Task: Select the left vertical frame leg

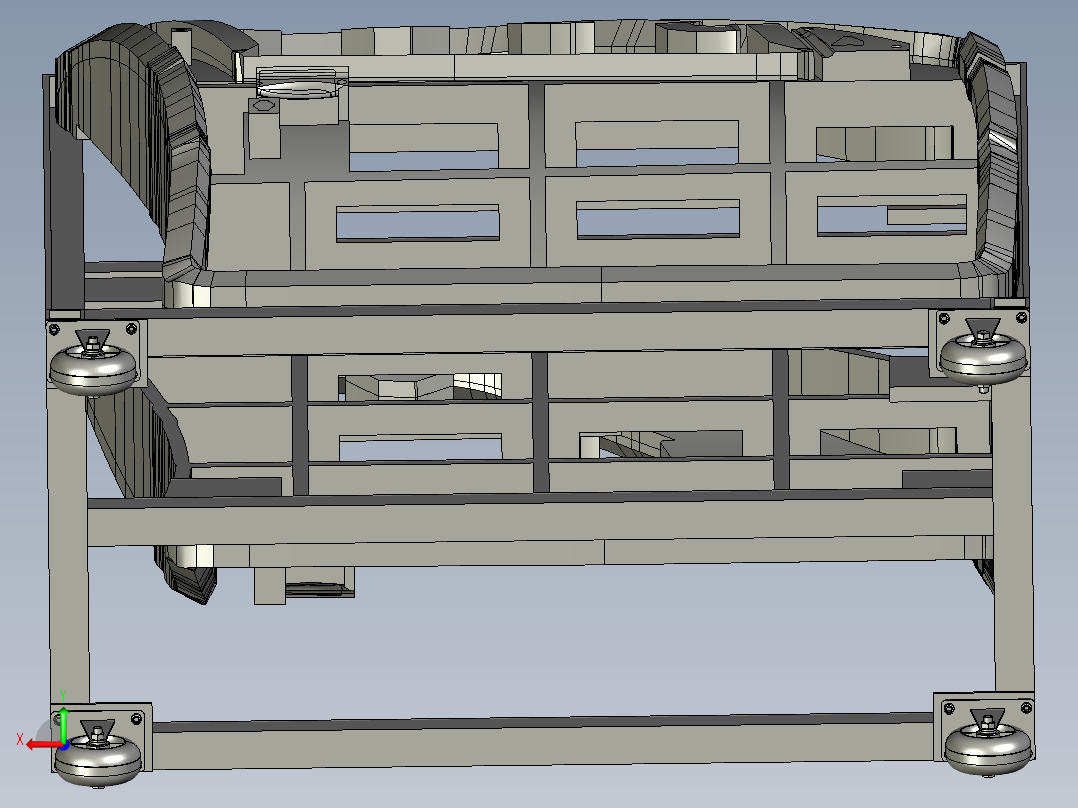Action: [x=69, y=547]
